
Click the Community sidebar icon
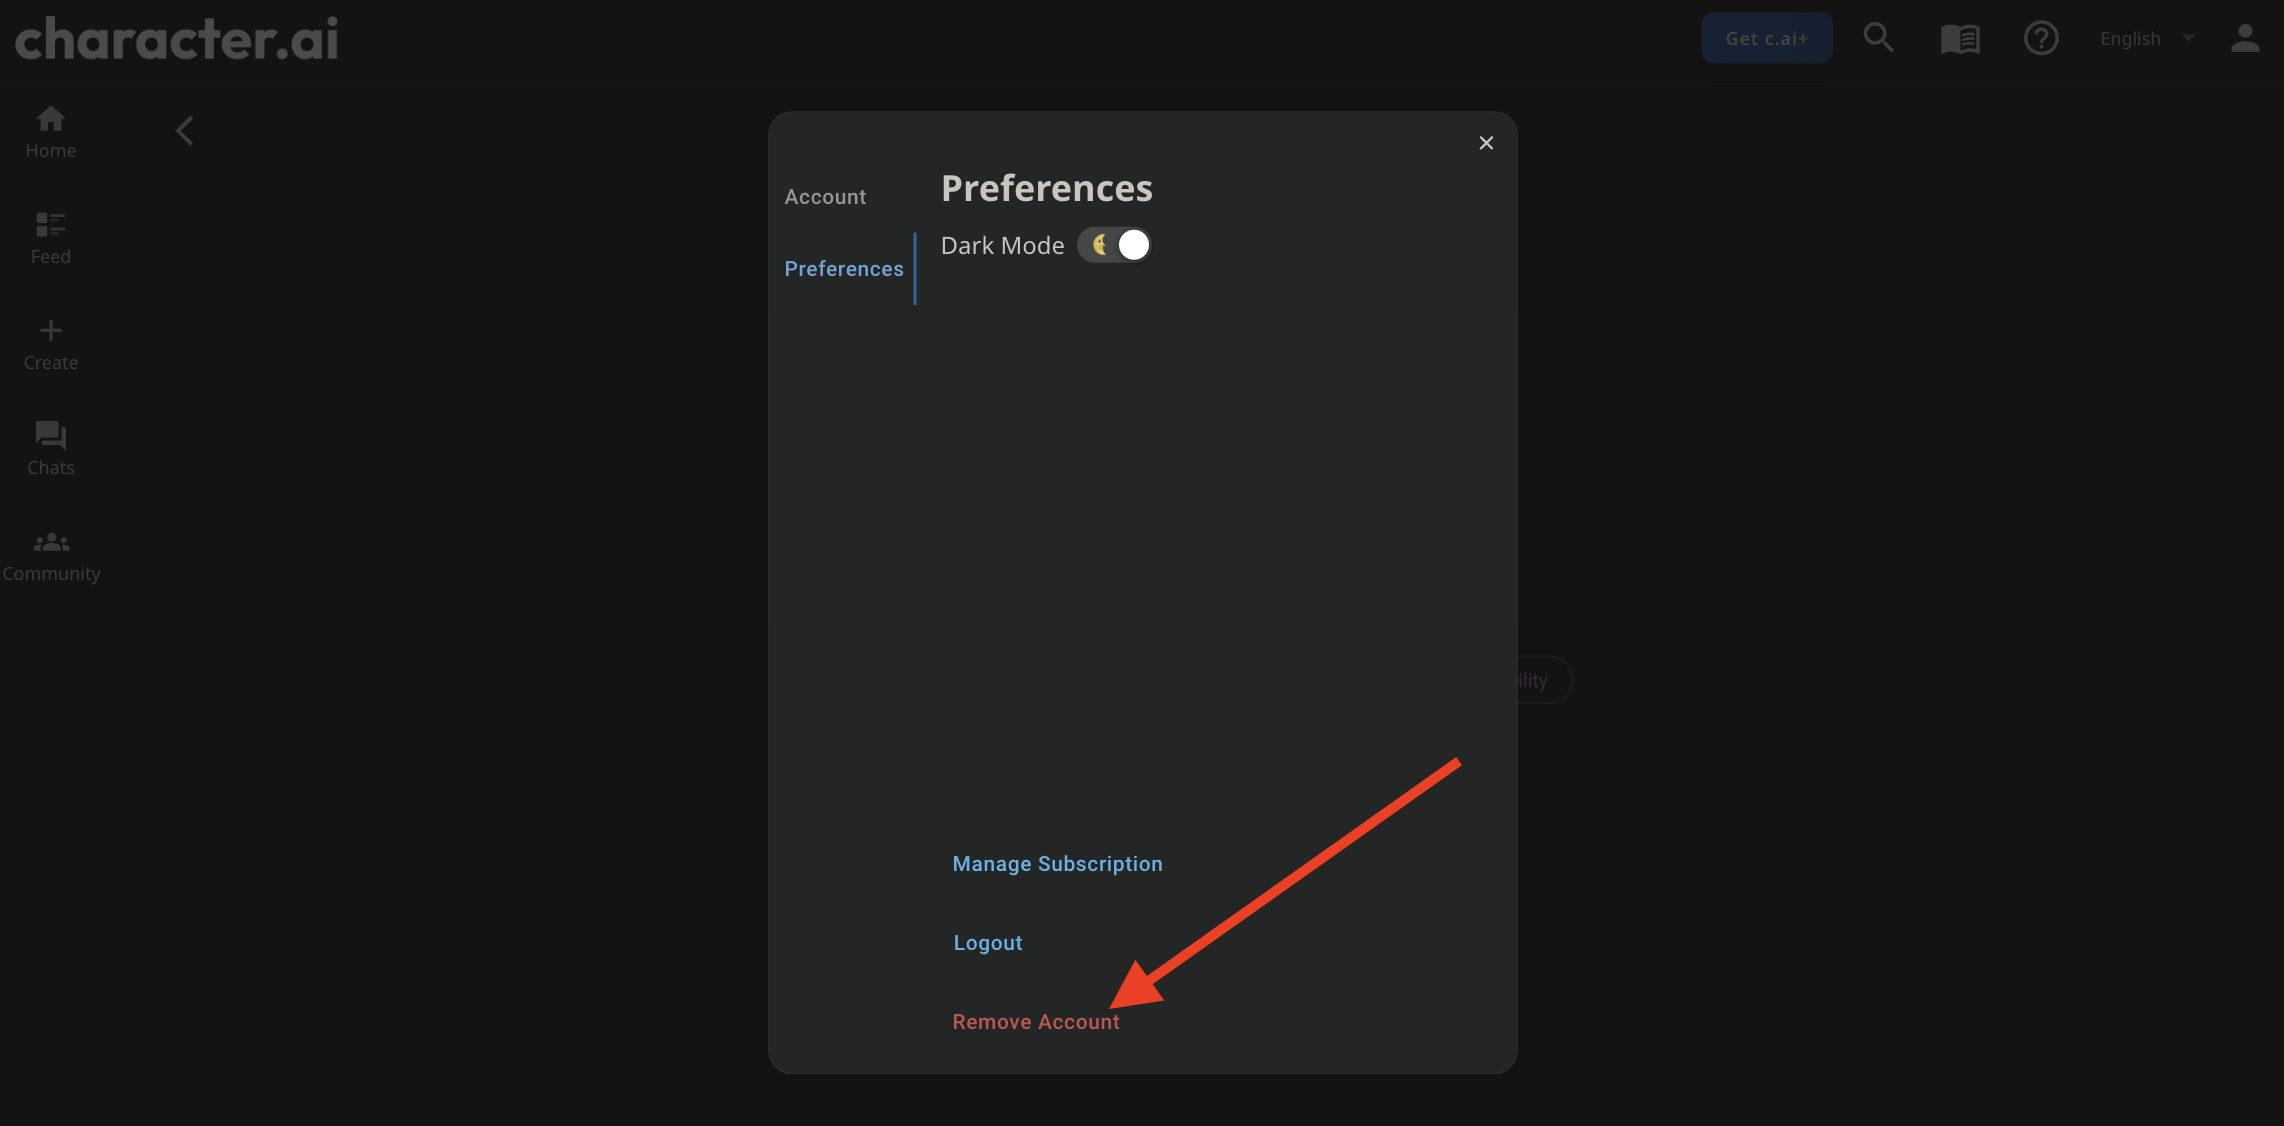click(51, 542)
